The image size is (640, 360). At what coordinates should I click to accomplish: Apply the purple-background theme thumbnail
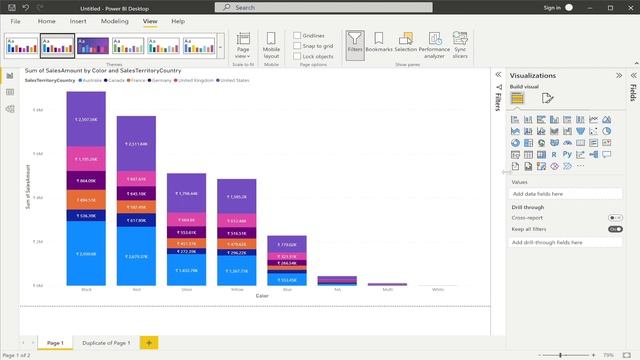93,46
